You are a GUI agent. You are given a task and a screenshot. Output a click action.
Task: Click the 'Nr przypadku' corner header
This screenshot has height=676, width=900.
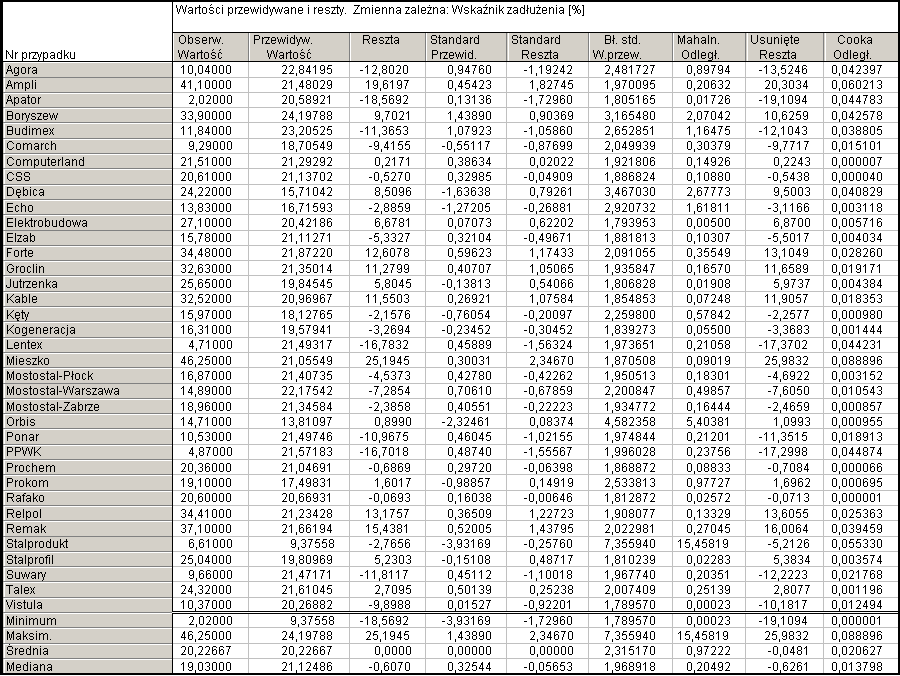(87, 32)
